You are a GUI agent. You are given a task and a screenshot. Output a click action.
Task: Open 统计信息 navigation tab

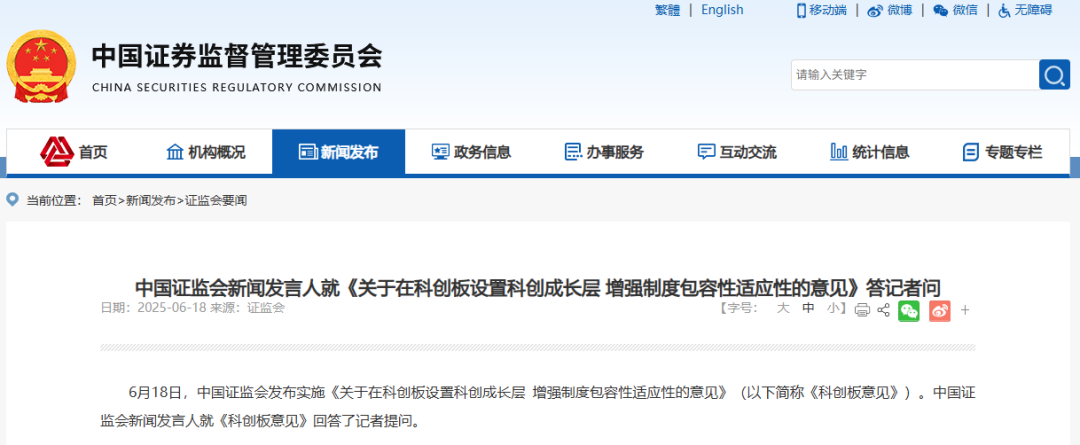point(870,152)
